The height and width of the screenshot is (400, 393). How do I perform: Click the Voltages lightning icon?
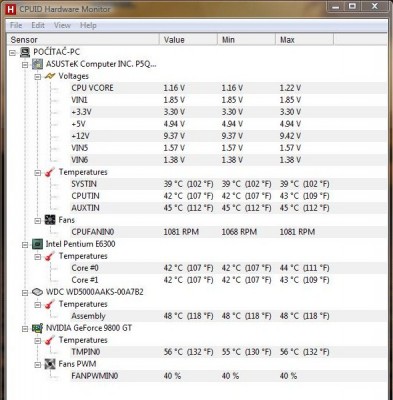[x=50, y=76]
